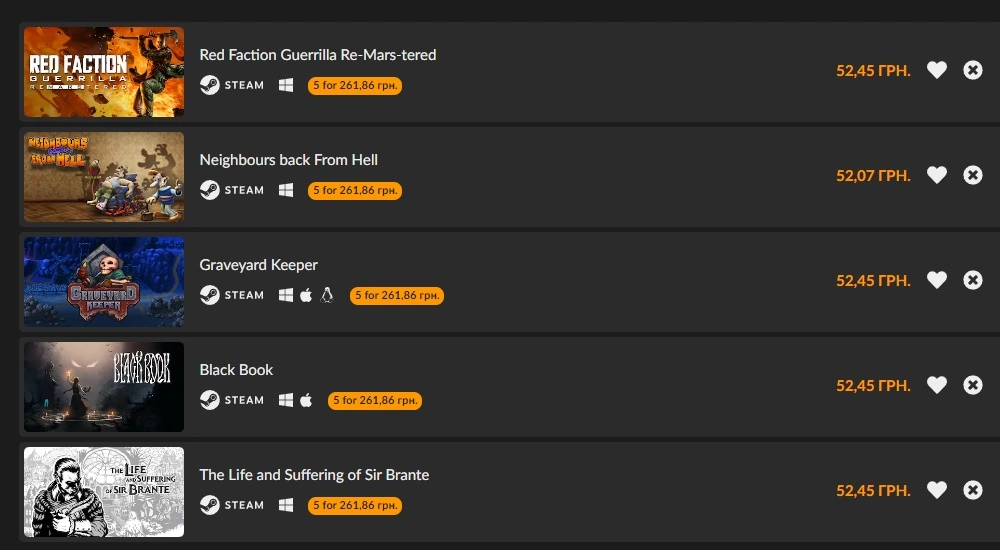
Task: Open Graveyard Keeper cover image
Action: 104,281
